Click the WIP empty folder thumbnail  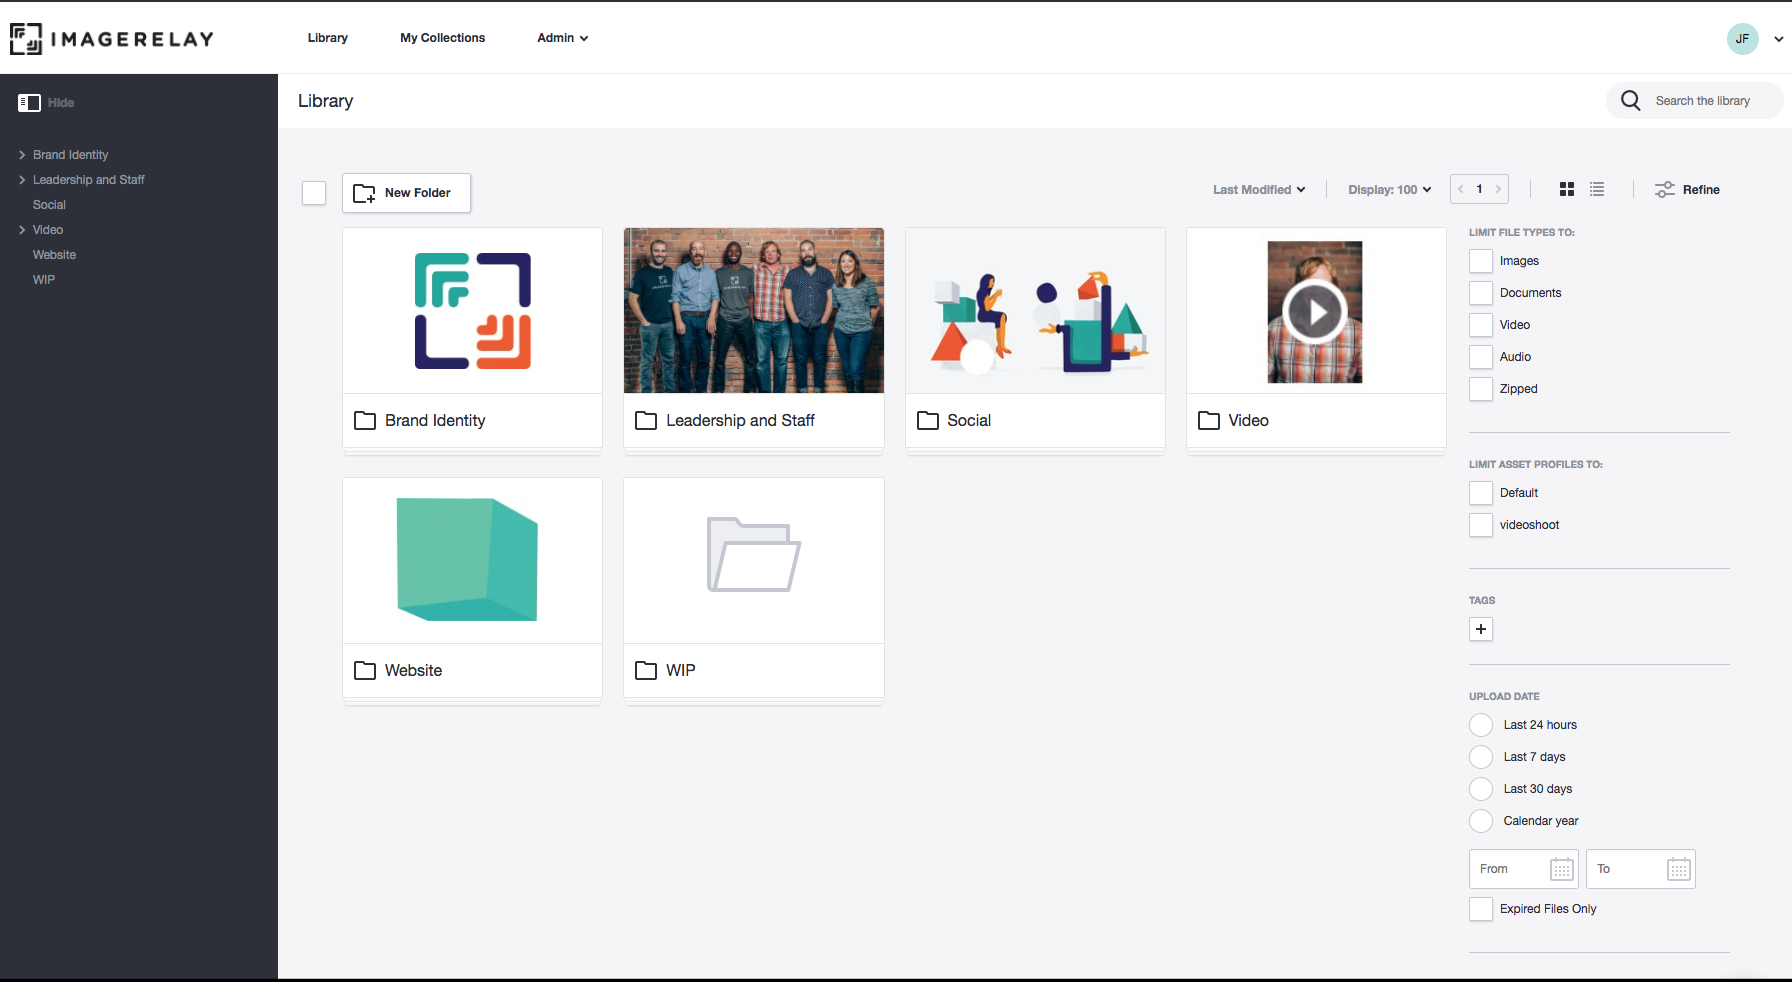pos(754,555)
